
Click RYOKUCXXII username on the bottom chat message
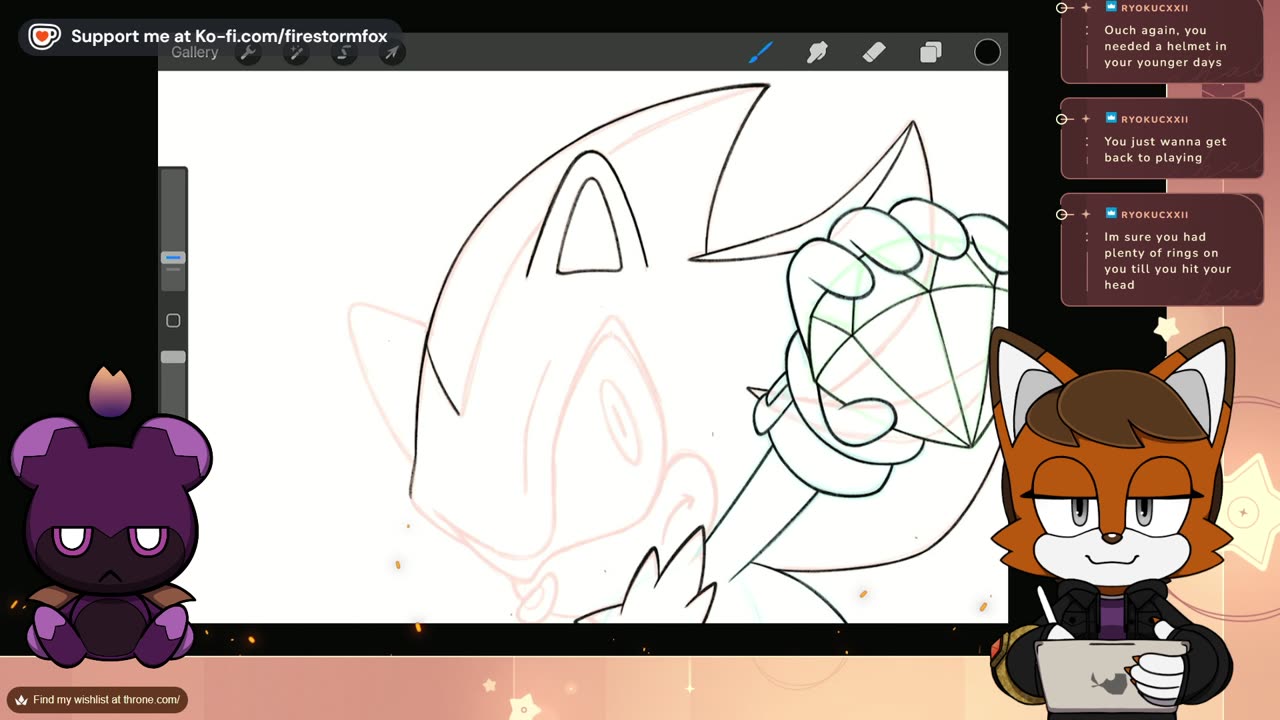1154,215
